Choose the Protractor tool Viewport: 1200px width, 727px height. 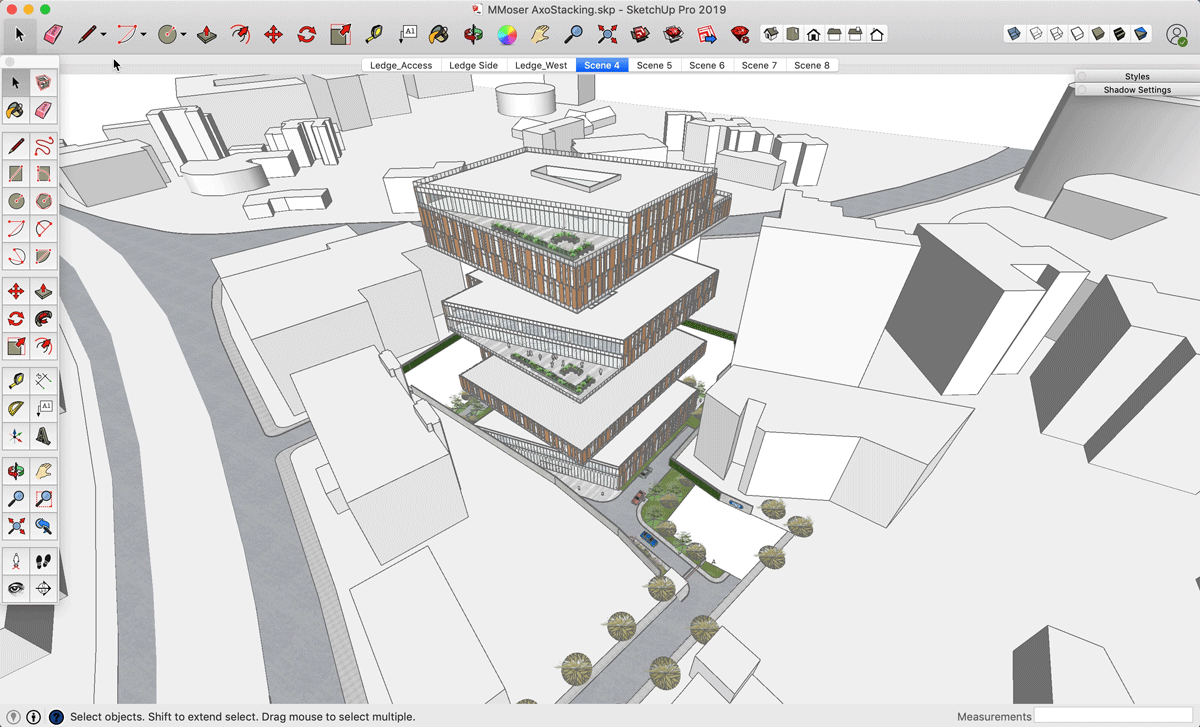click(x=16, y=408)
